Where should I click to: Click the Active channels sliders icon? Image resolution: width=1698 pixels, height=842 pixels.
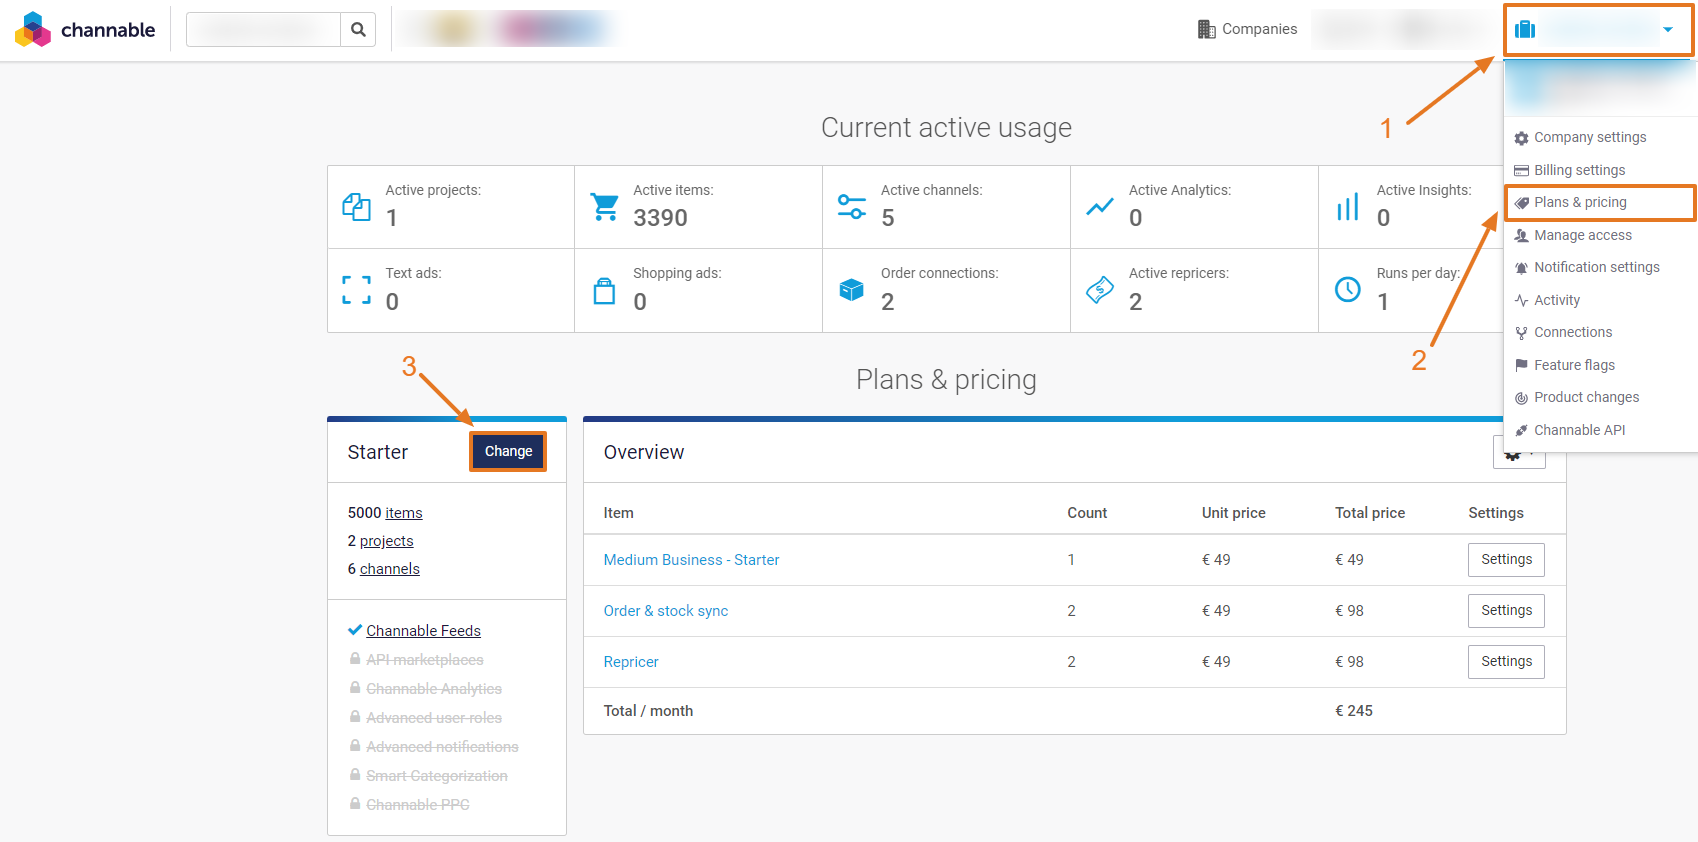click(852, 207)
